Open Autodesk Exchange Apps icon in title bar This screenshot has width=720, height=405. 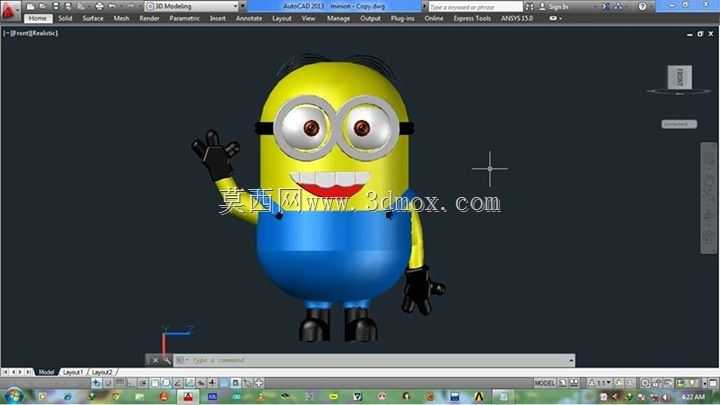(606, 6)
